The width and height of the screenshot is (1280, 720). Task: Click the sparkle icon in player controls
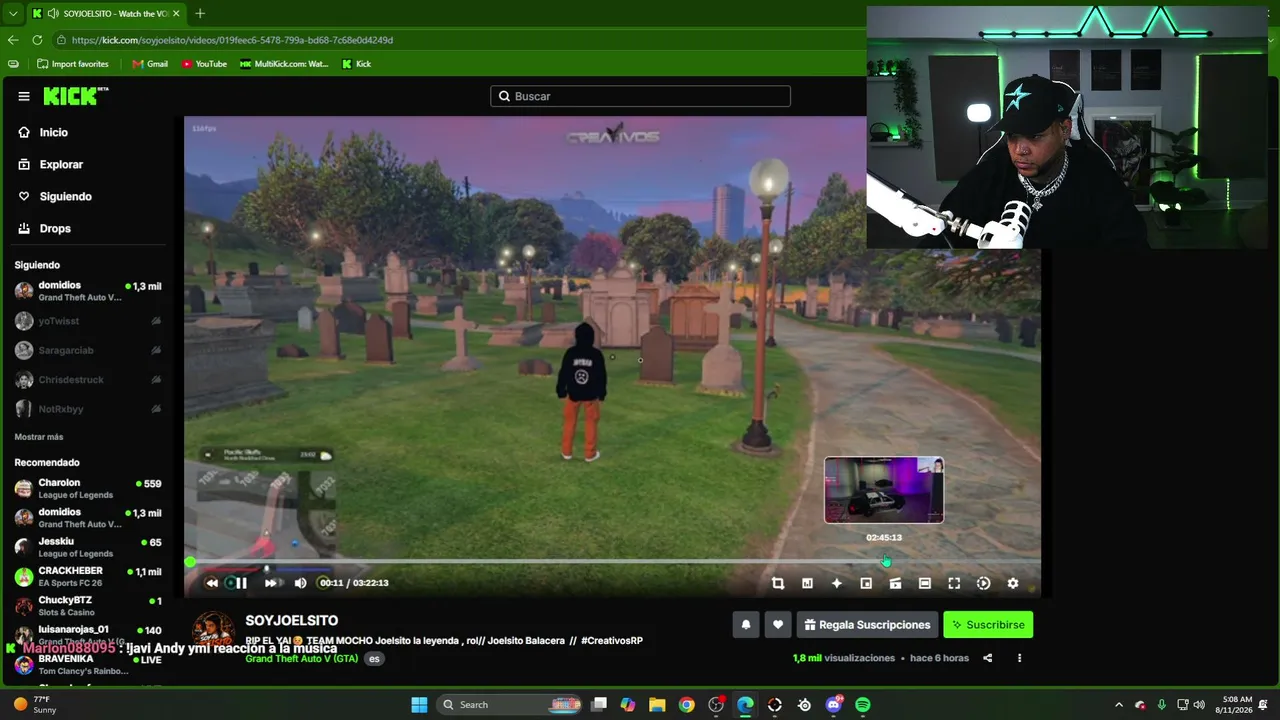[x=837, y=583]
